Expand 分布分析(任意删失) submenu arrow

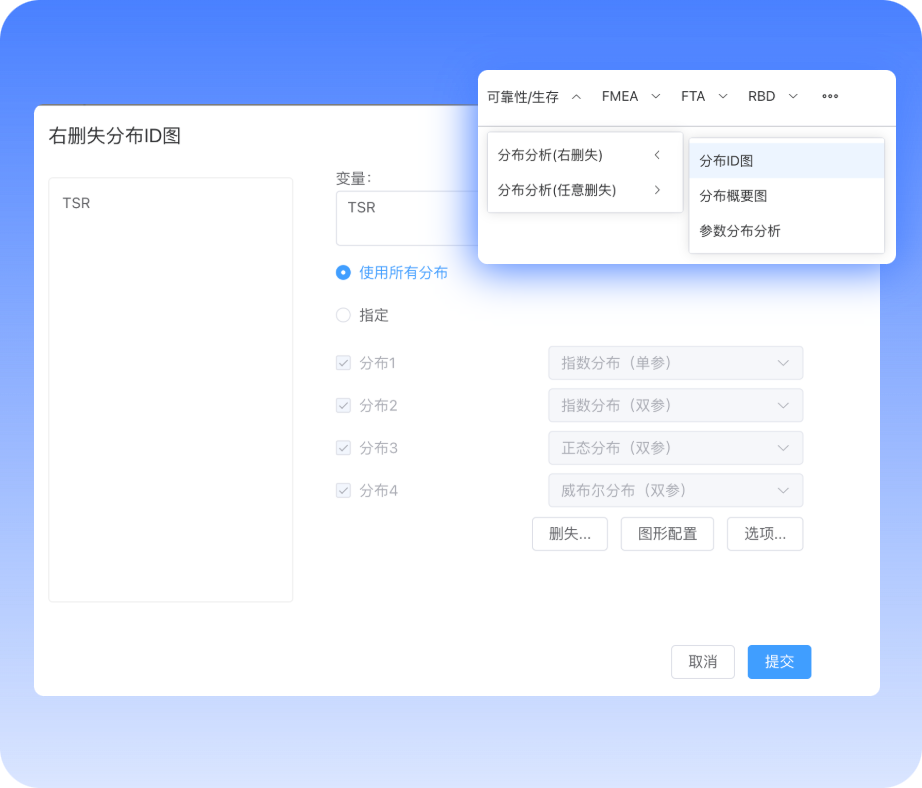coord(657,190)
